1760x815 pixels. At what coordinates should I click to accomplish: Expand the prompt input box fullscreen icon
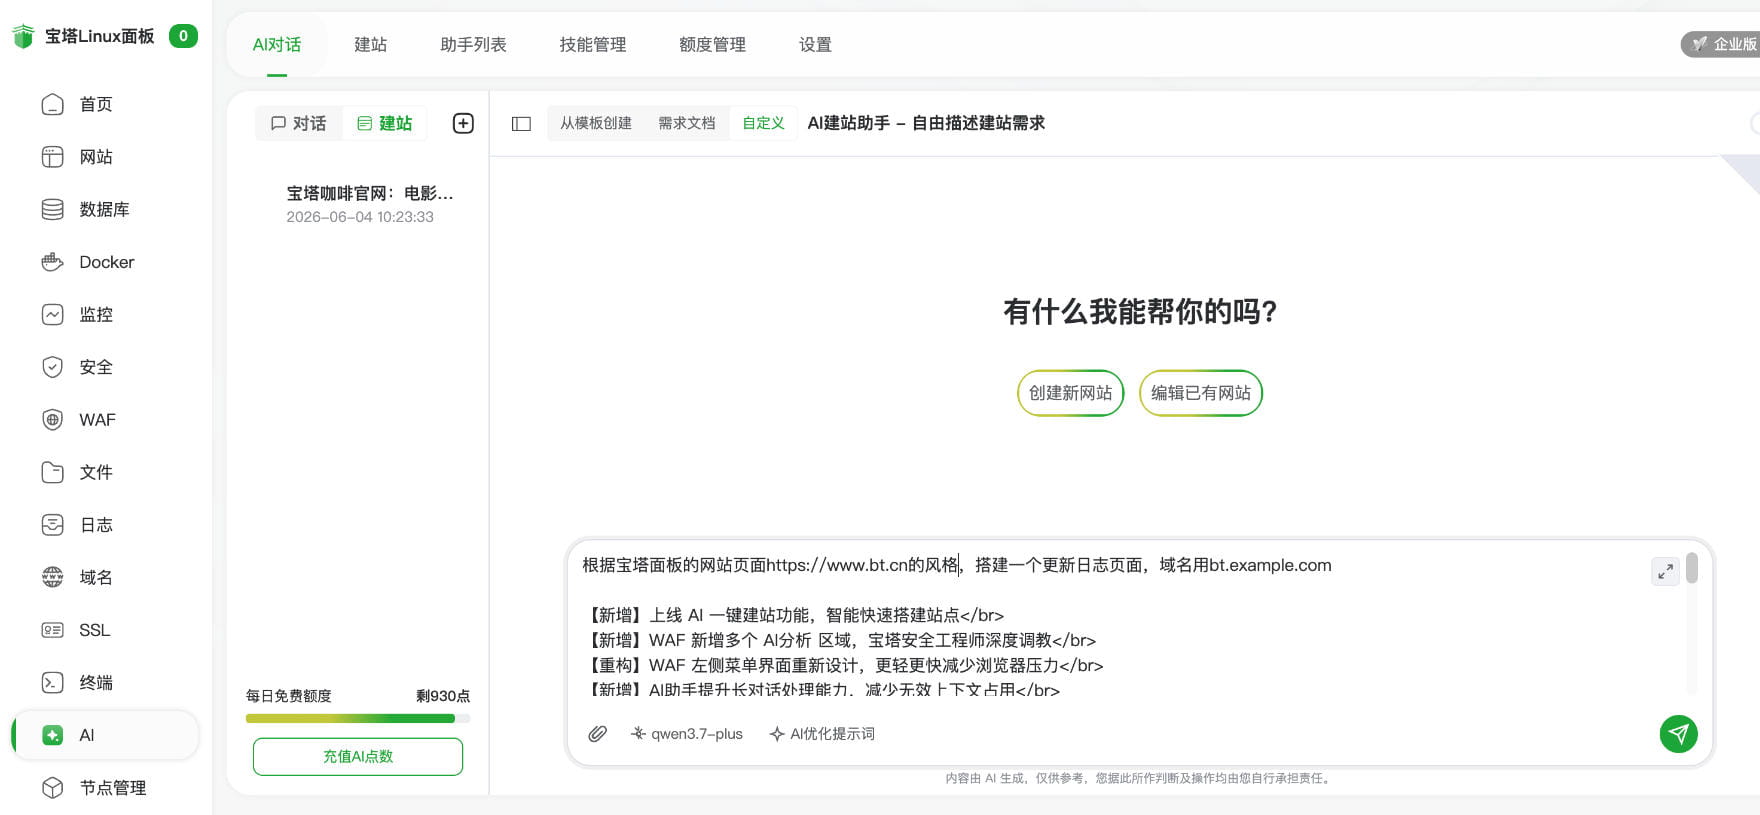coord(1665,571)
